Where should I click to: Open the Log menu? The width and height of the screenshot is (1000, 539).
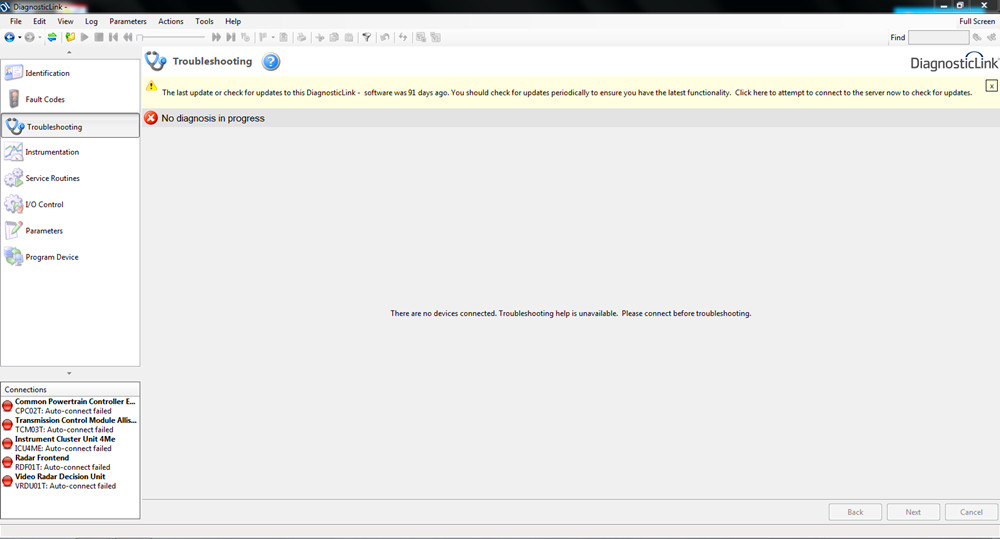(91, 21)
